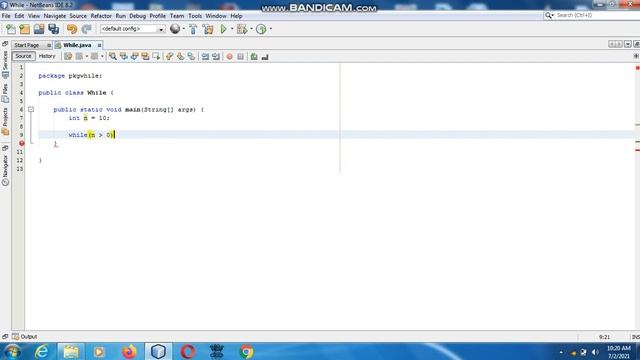Open the Window menu
Viewport: 640px width, 360px height.
click(216, 16)
